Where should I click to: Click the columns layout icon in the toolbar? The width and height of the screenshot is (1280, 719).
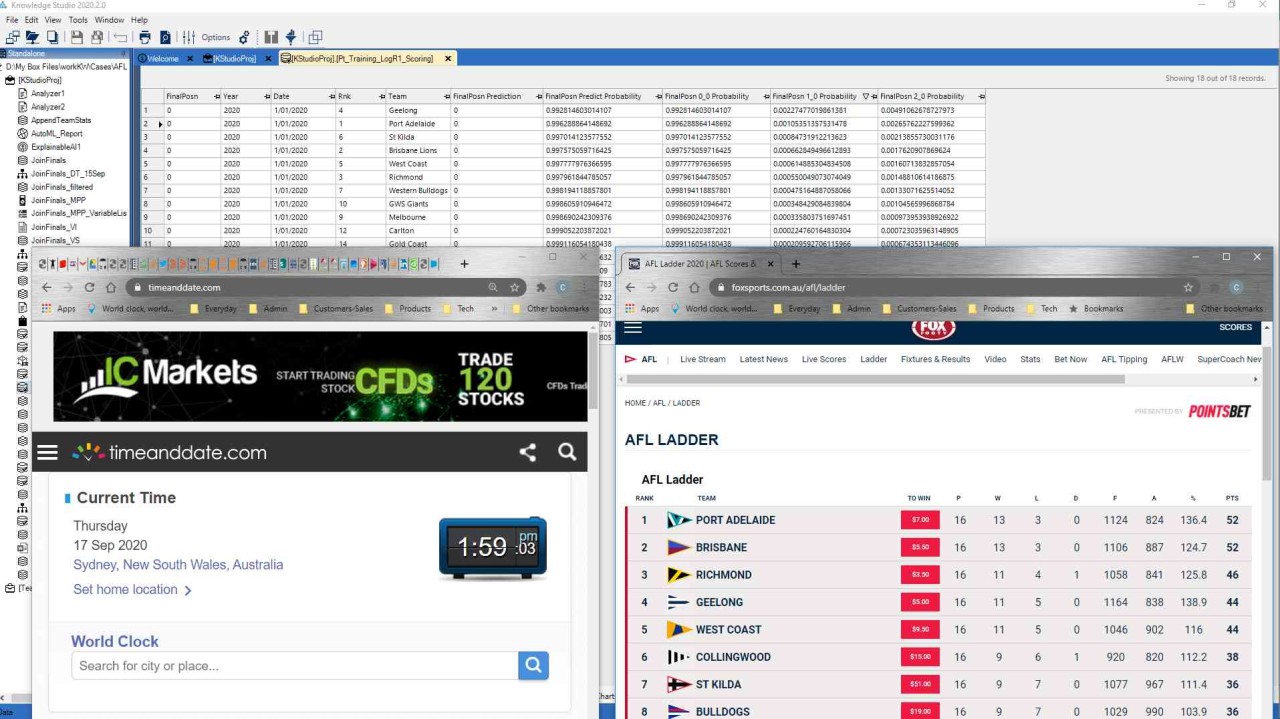pos(271,37)
